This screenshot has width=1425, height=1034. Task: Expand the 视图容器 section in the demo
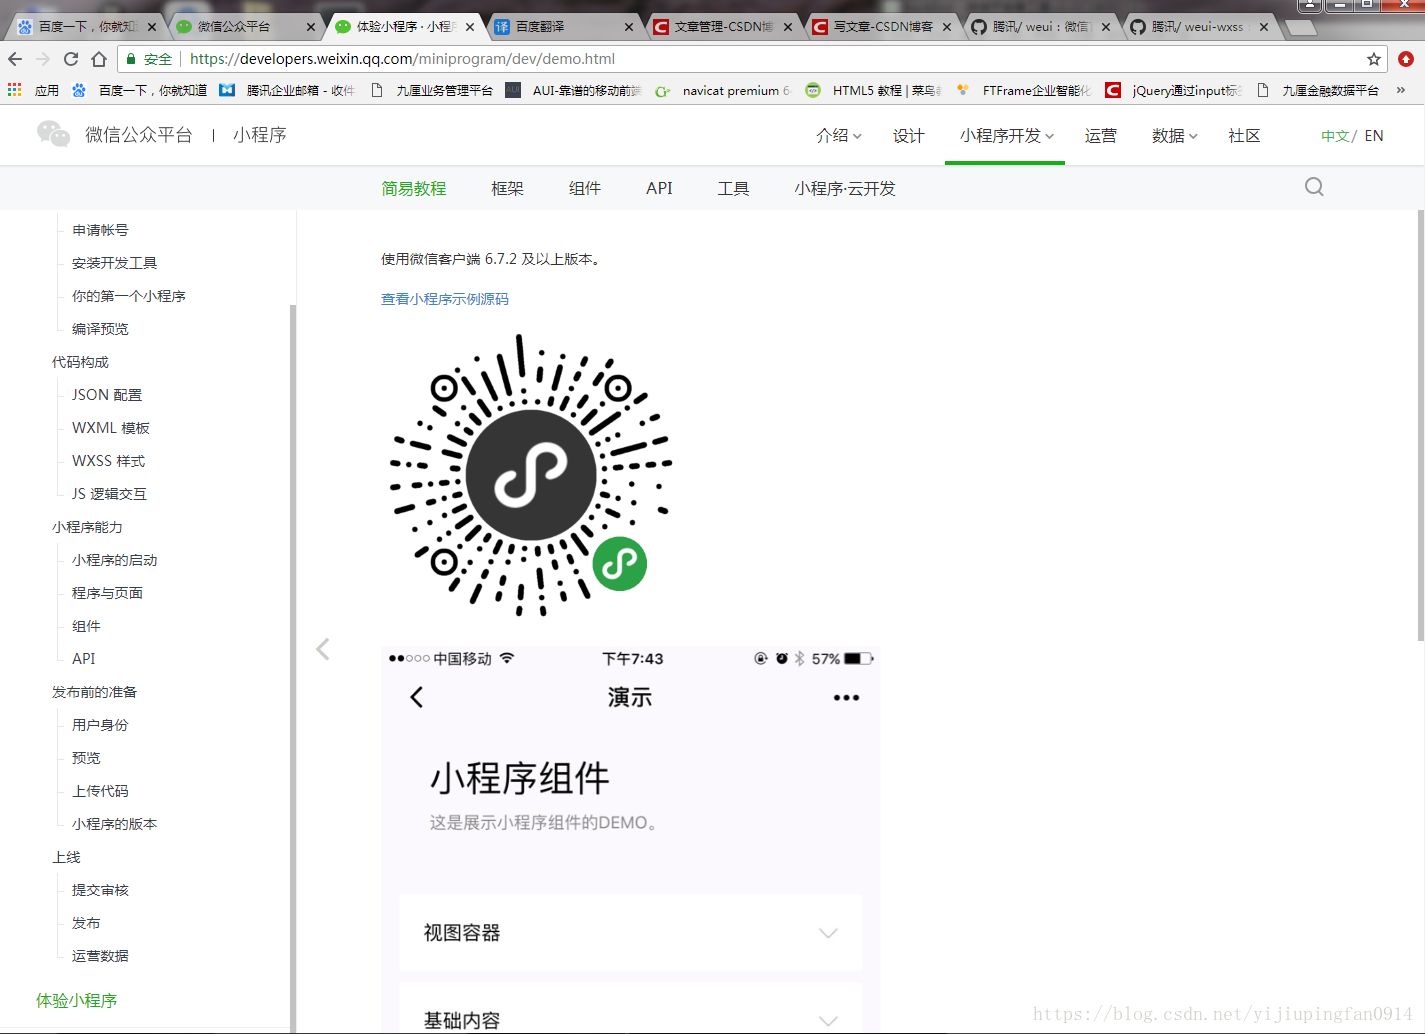(630, 932)
